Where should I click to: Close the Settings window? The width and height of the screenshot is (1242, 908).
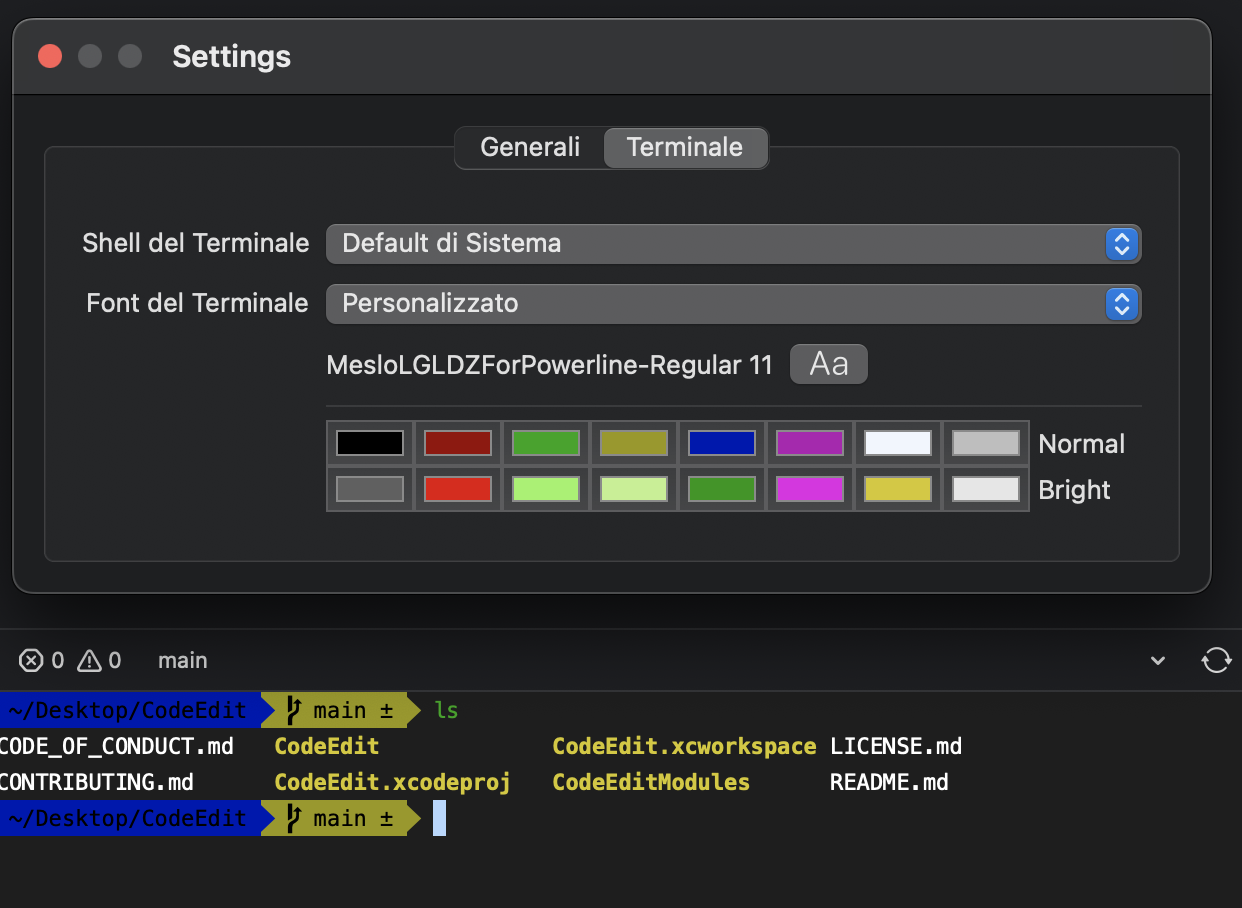coord(50,56)
